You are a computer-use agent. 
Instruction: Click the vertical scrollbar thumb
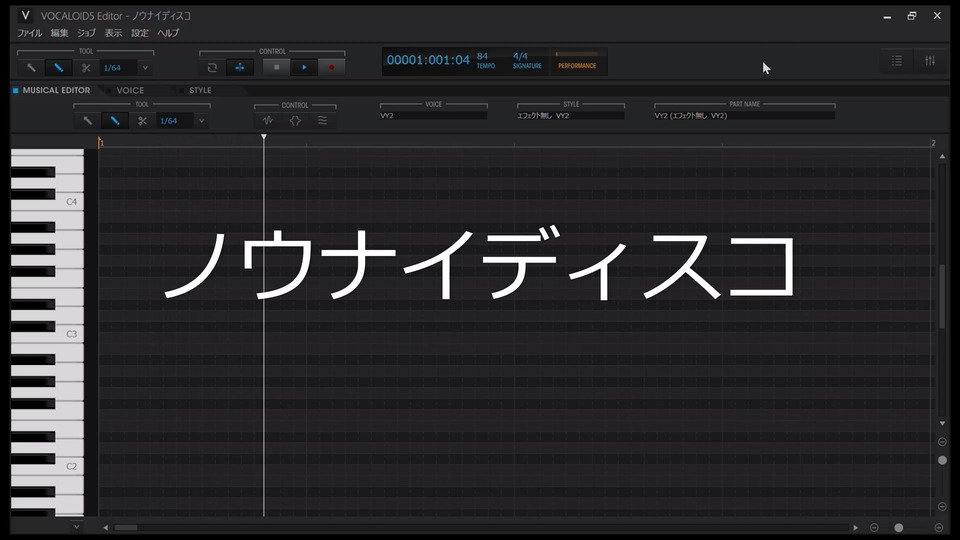coord(942,296)
